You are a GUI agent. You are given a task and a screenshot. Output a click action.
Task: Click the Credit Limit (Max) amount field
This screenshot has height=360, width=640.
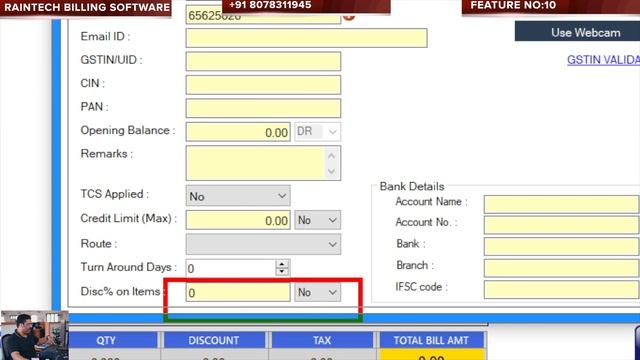pyautogui.click(x=238, y=220)
